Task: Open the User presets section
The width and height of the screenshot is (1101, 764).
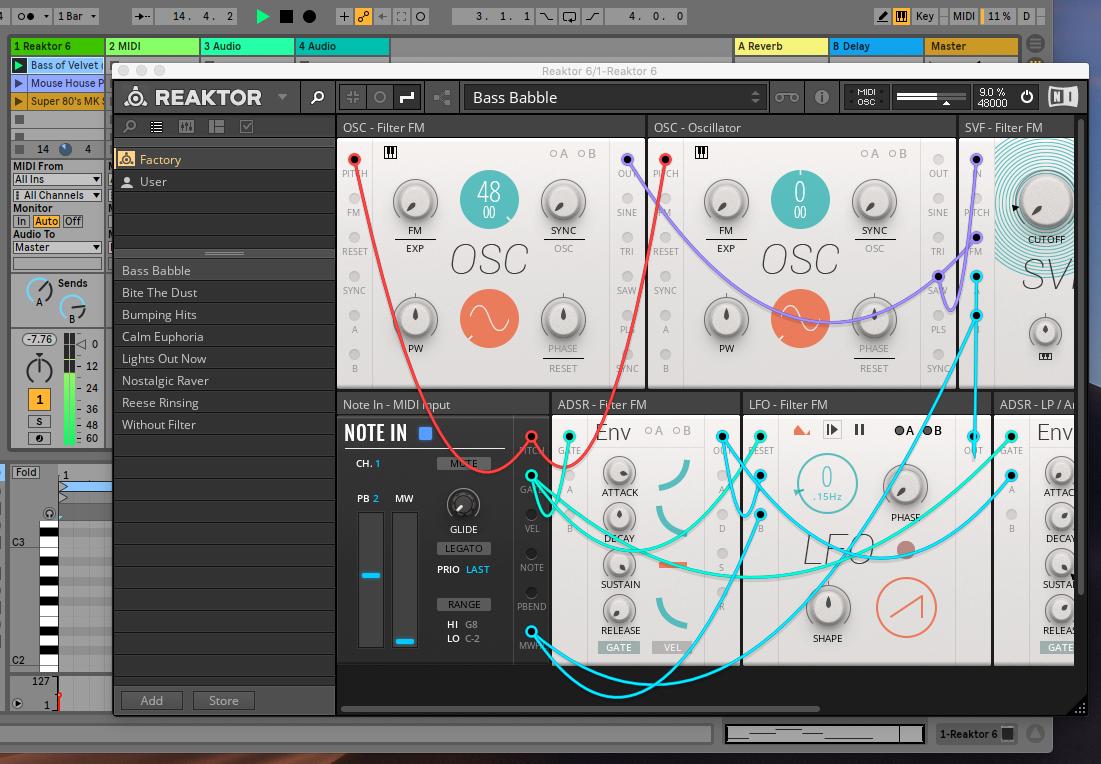Action: [x=223, y=182]
